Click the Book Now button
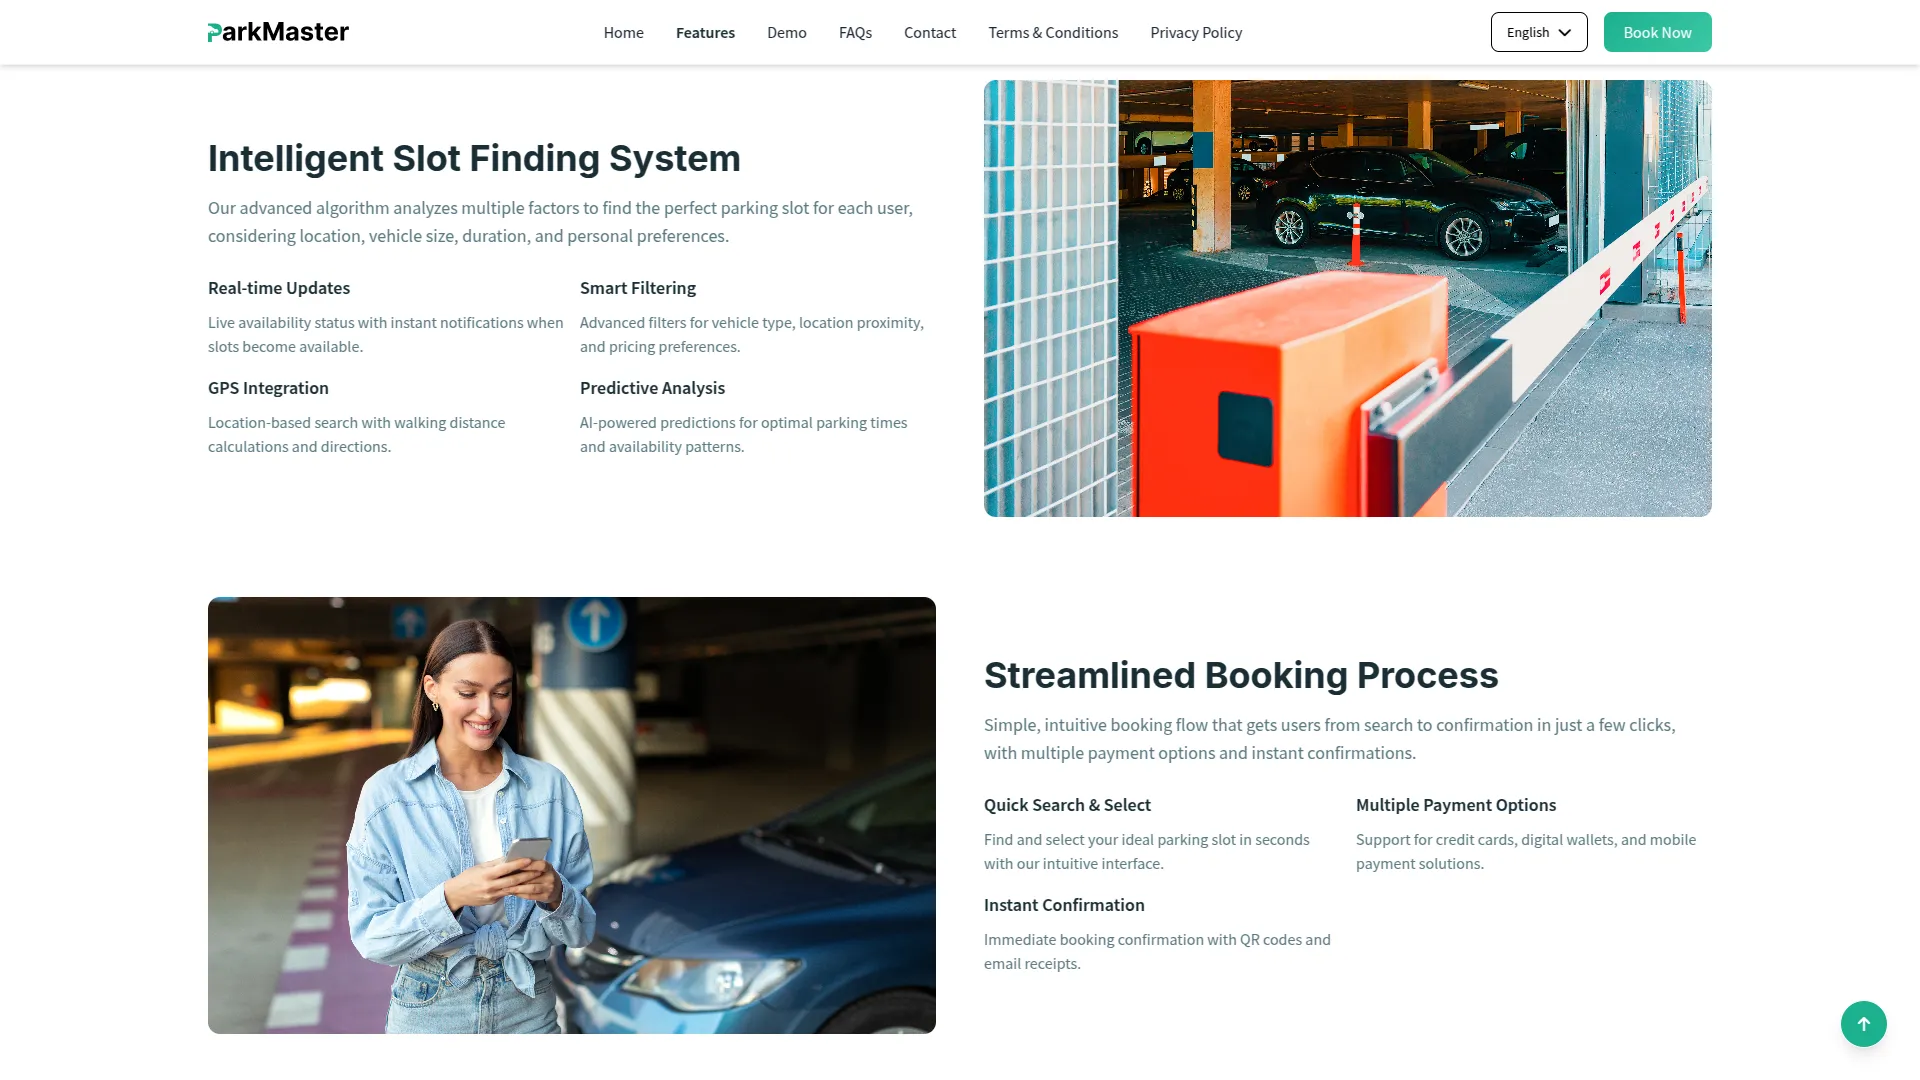The width and height of the screenshot is (1920, 1080). 1656,31
